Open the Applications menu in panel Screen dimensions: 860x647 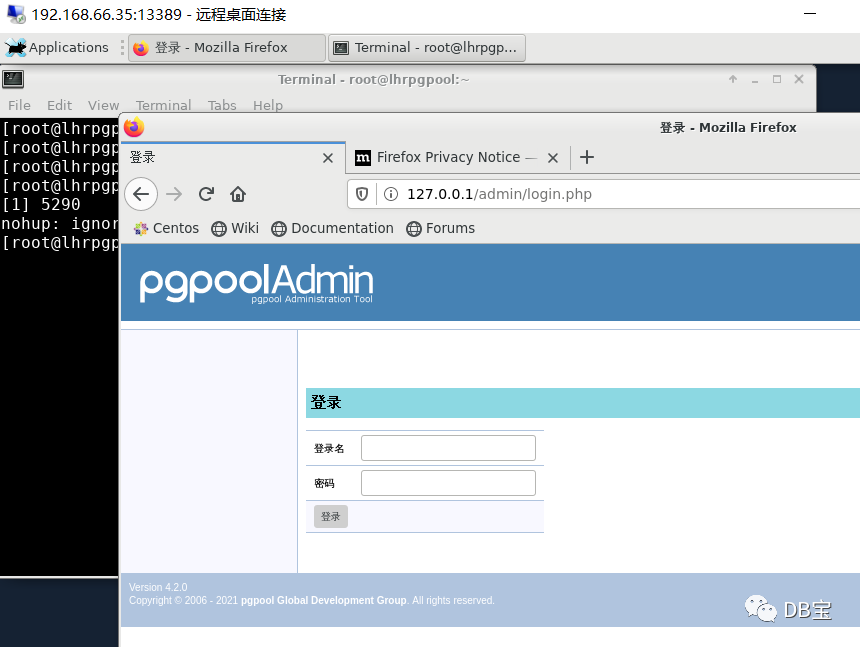(57, 48)
